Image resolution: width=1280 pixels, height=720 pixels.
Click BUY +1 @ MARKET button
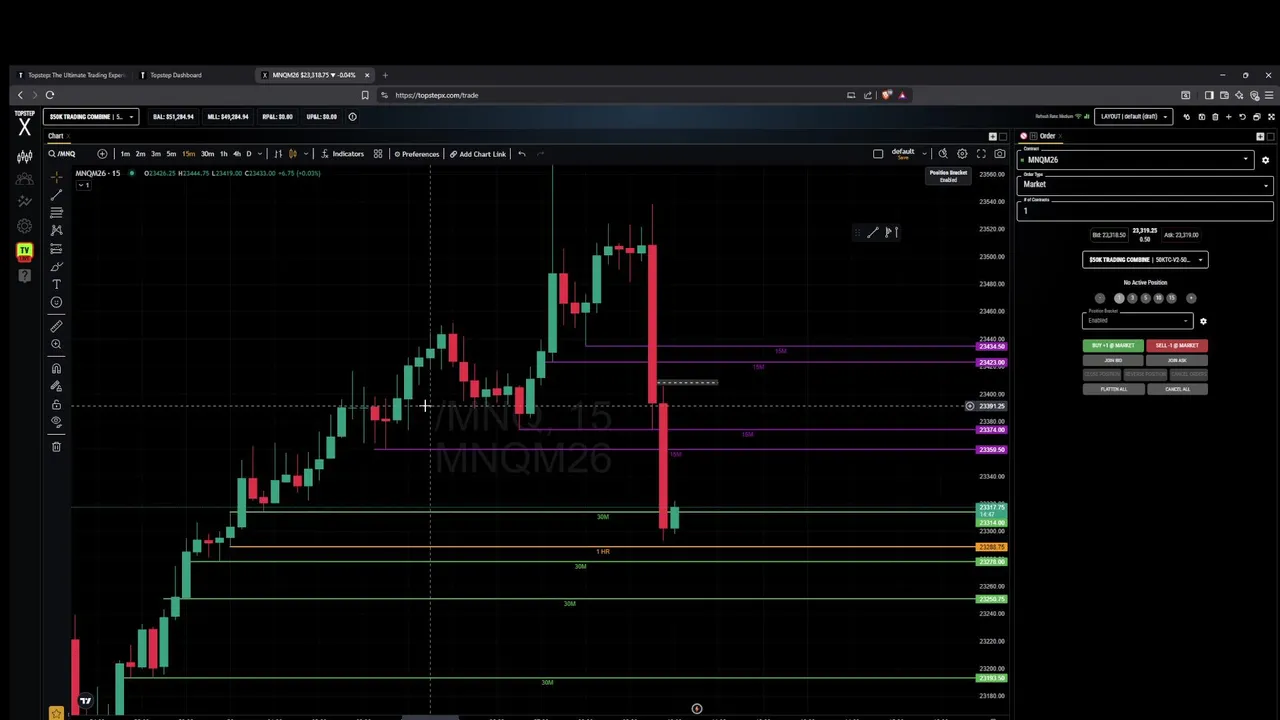1112,346
